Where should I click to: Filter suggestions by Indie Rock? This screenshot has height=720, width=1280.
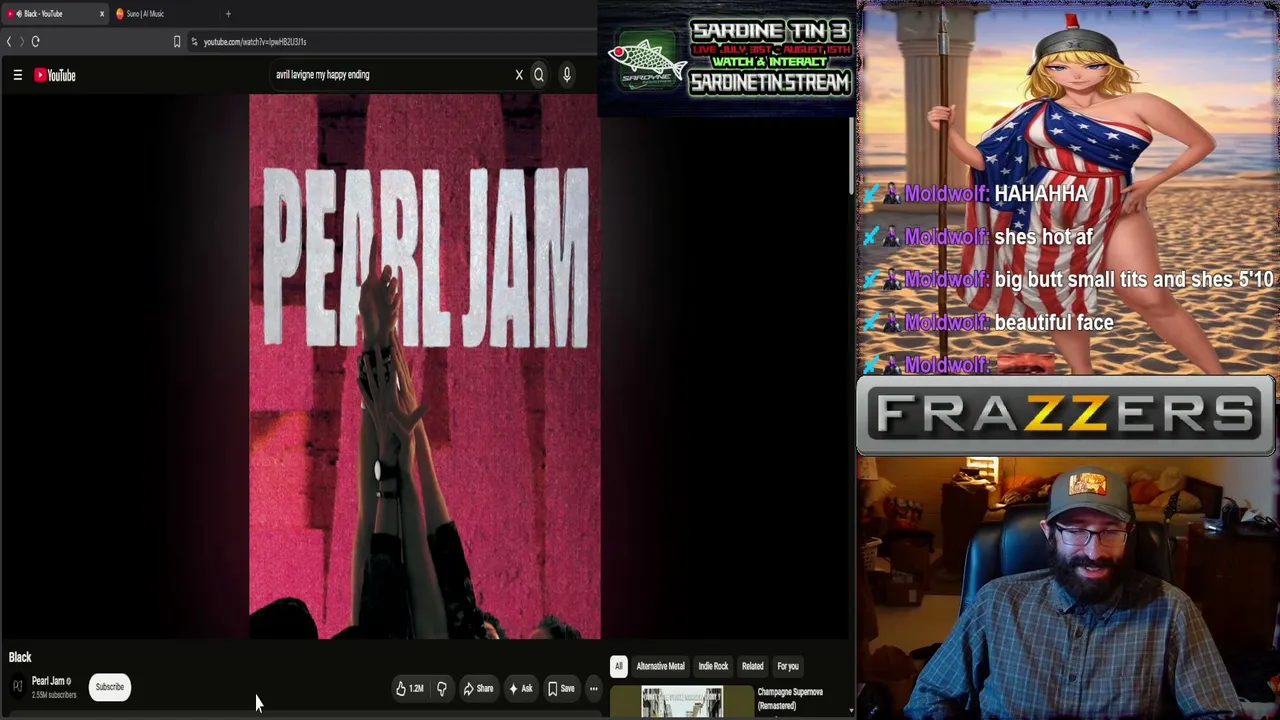click(x=713, y=666)
